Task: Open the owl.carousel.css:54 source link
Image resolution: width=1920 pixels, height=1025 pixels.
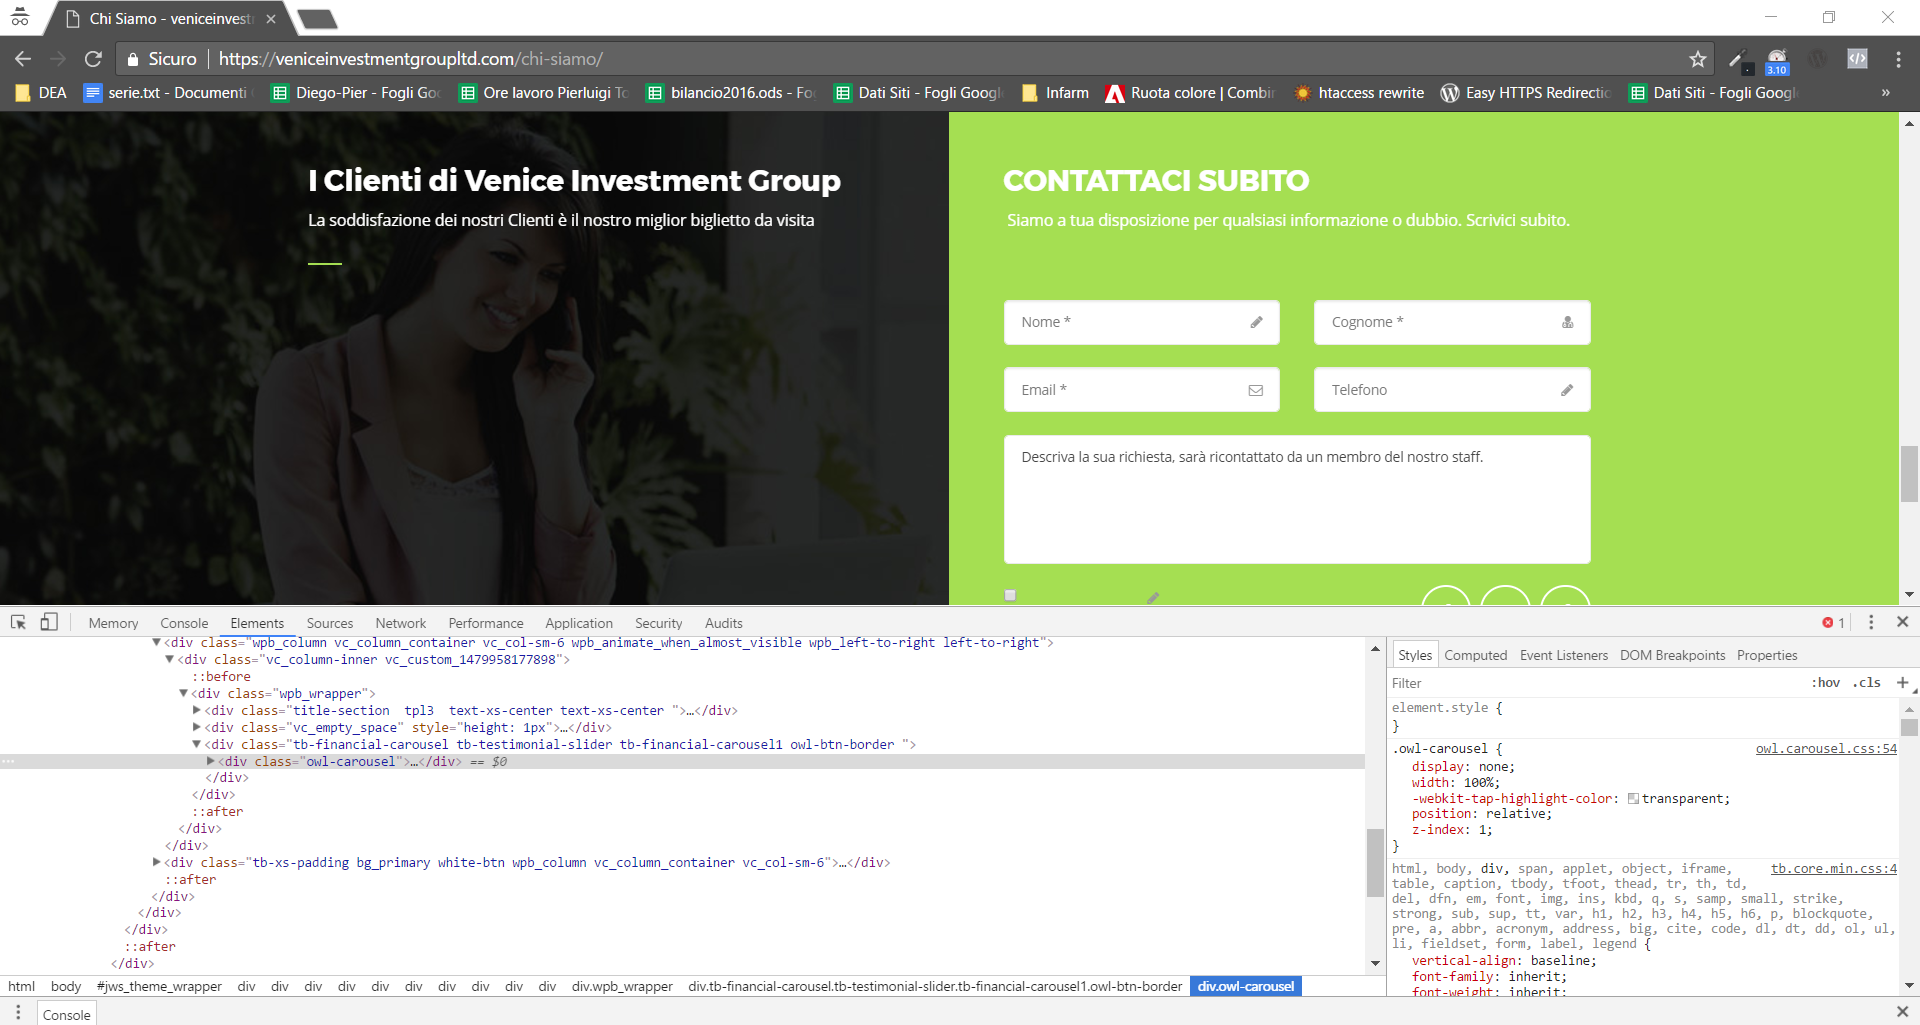Action: tap(1826, 749)
